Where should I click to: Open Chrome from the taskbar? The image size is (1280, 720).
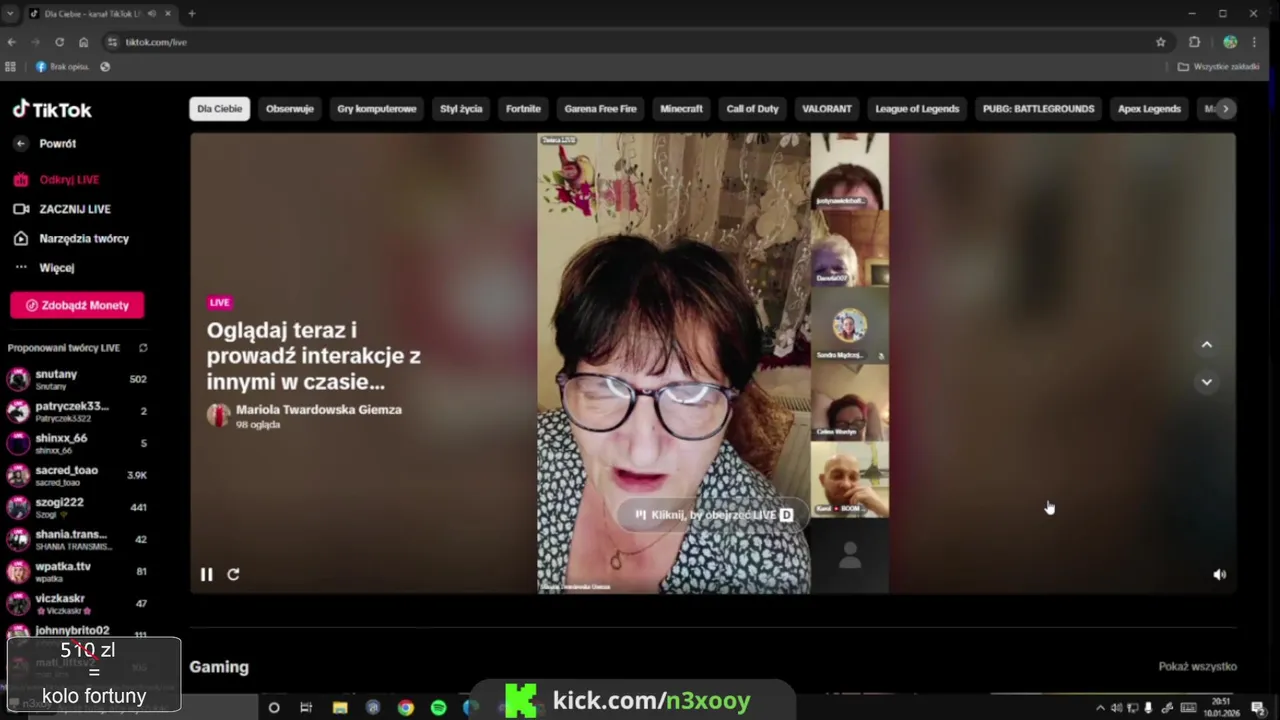(405, 707)
